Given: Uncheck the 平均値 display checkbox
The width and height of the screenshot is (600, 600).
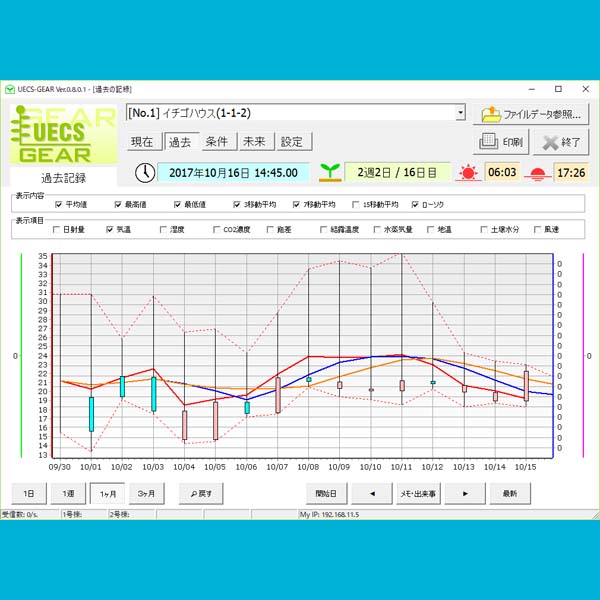Looking at the screenshot, I should [x=59, y=204].
